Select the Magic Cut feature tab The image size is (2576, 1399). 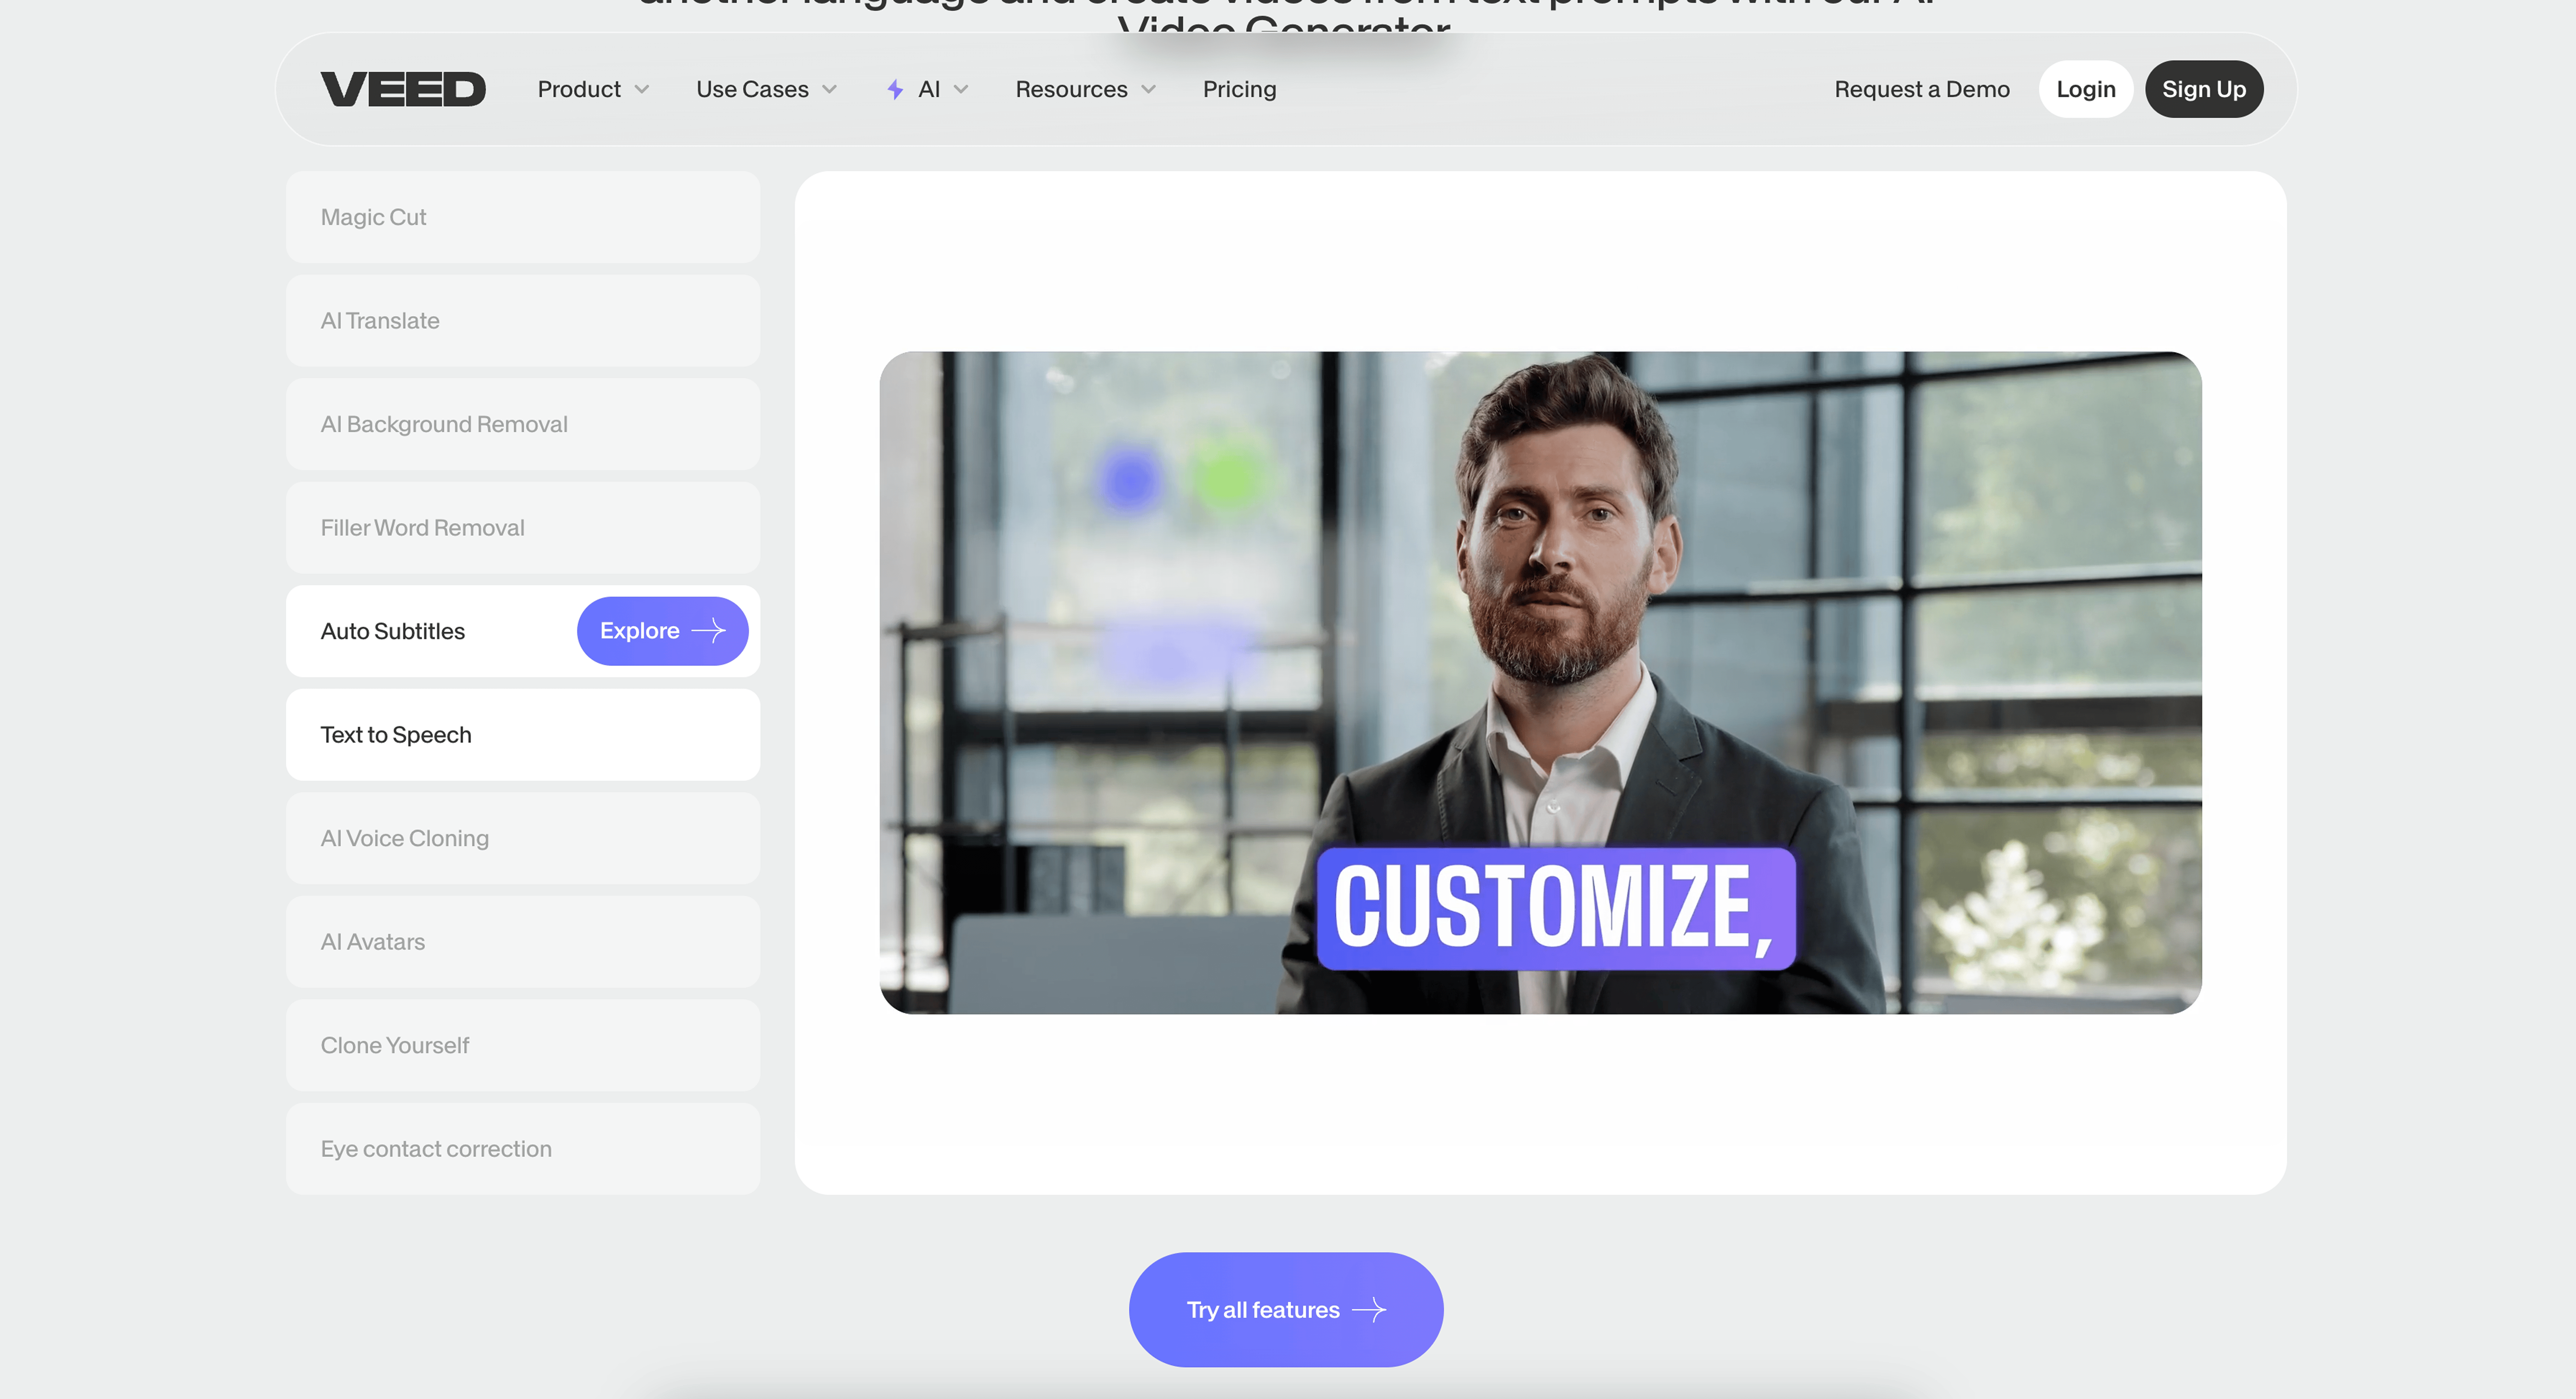pyautogui.click(x=522, y=217)
